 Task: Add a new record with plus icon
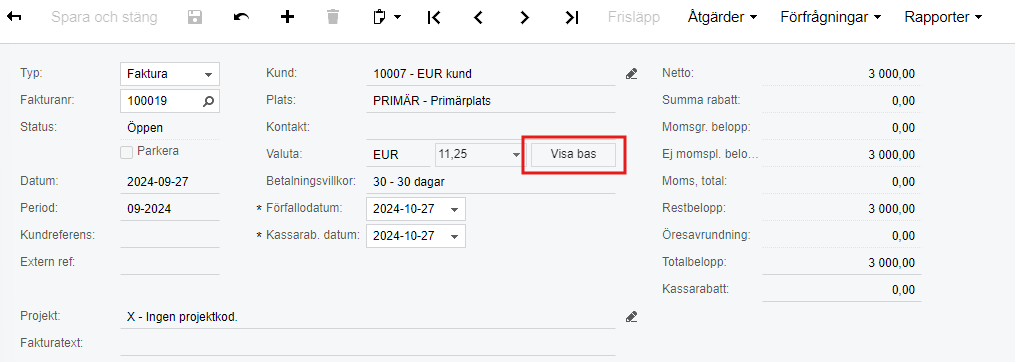(x=287, y=17)
